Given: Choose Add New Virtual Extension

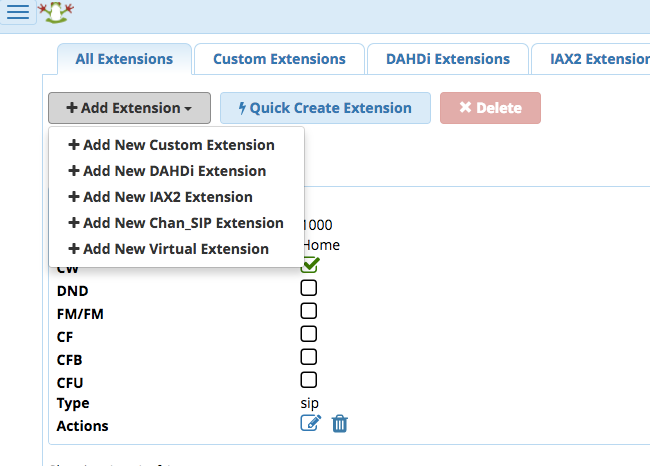Looking at the screenshot, I should [x=168, y=249].
